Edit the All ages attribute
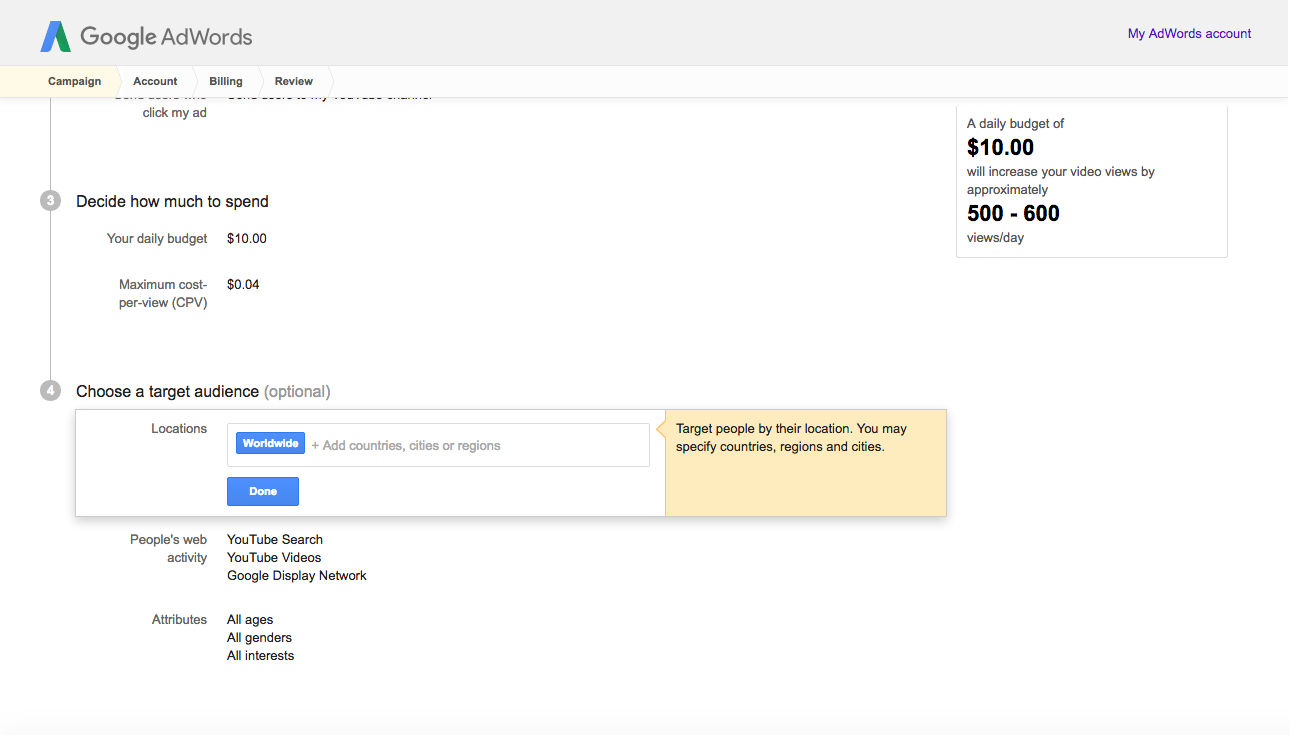Image resolution: width=1290 pixels, height=735 pixels. [250, 620]
